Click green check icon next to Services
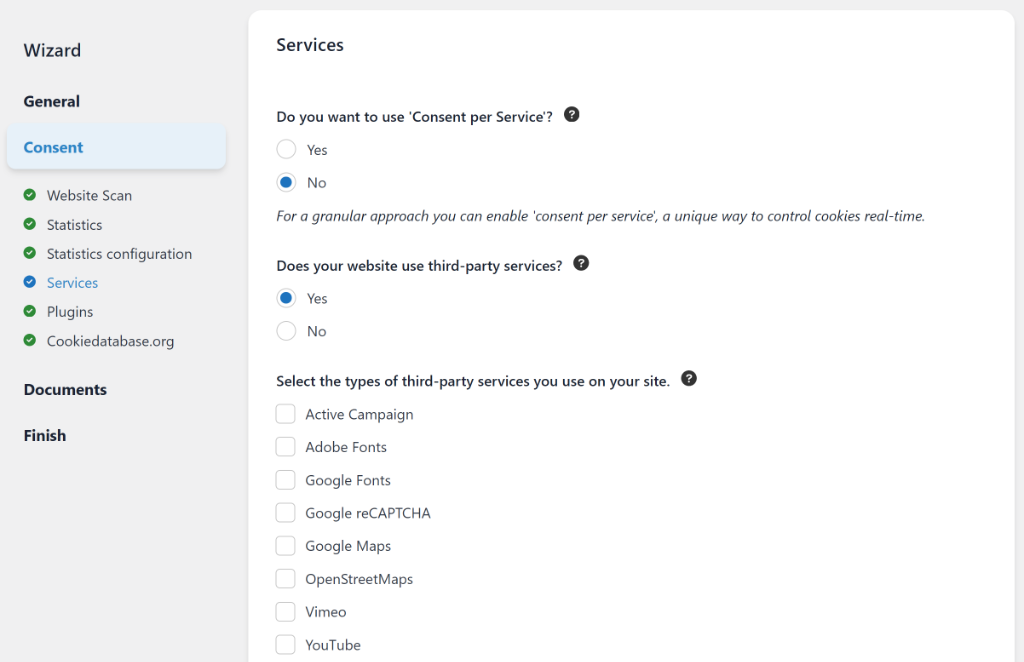 [x=31, y=282]
